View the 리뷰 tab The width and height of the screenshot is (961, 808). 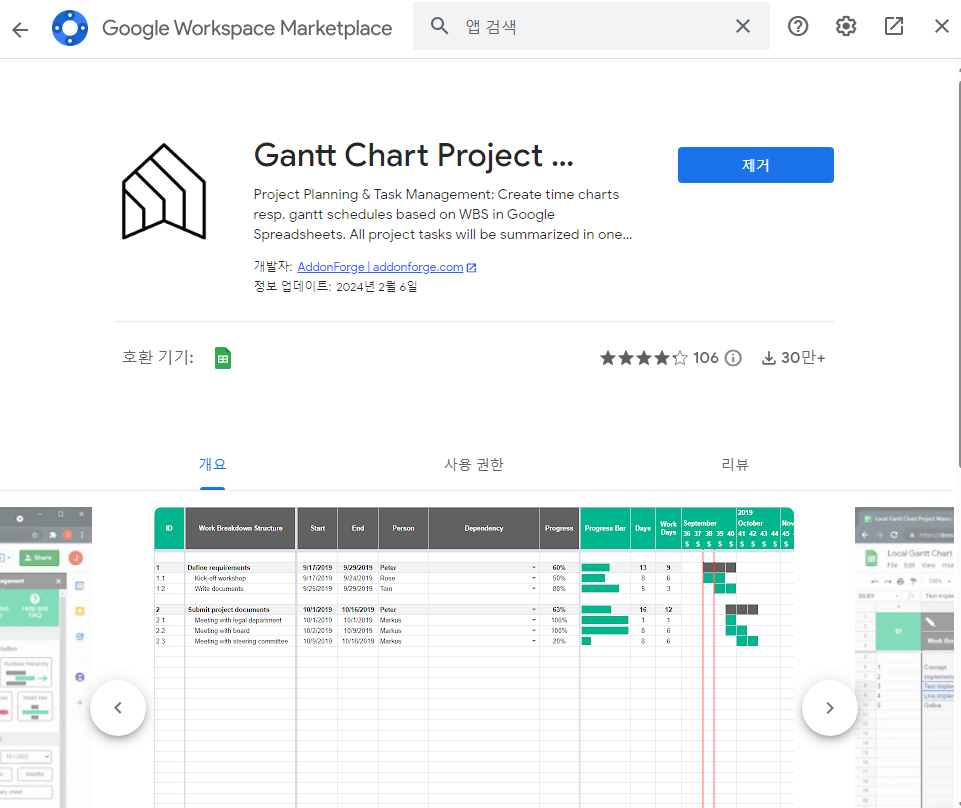(x=736, y=464)
